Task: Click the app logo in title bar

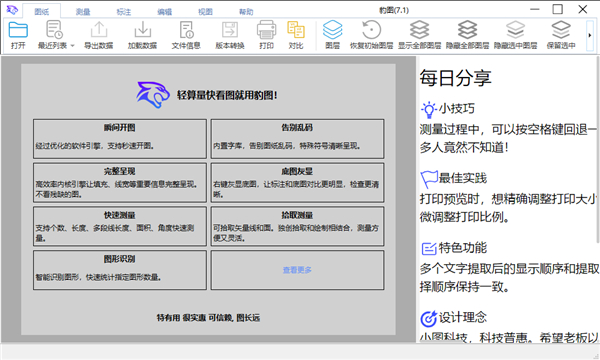Action: coord(12,10)
